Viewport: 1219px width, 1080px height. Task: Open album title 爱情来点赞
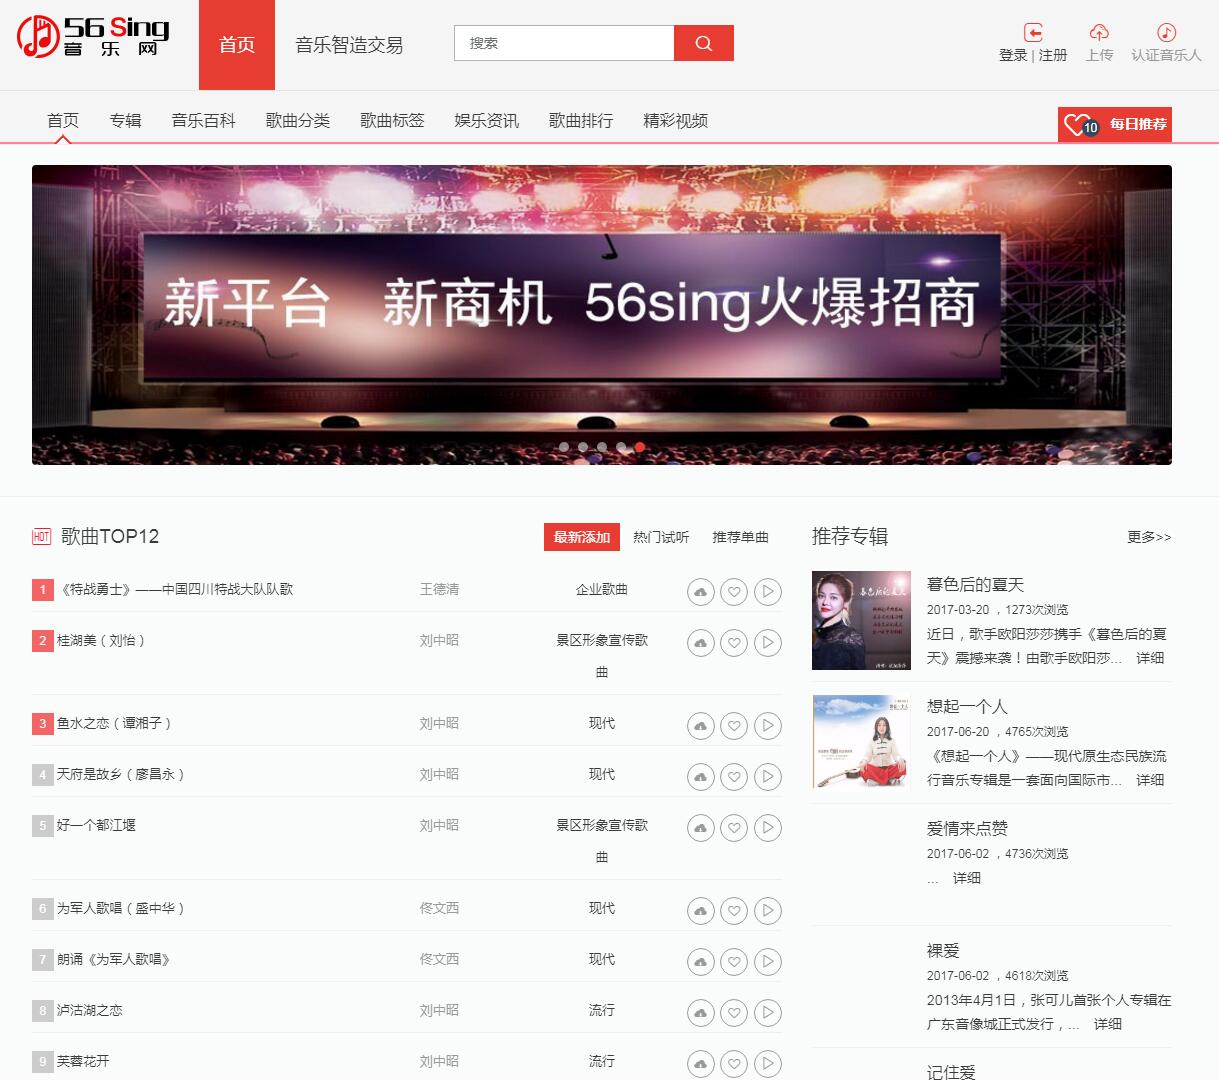point(967,828)
